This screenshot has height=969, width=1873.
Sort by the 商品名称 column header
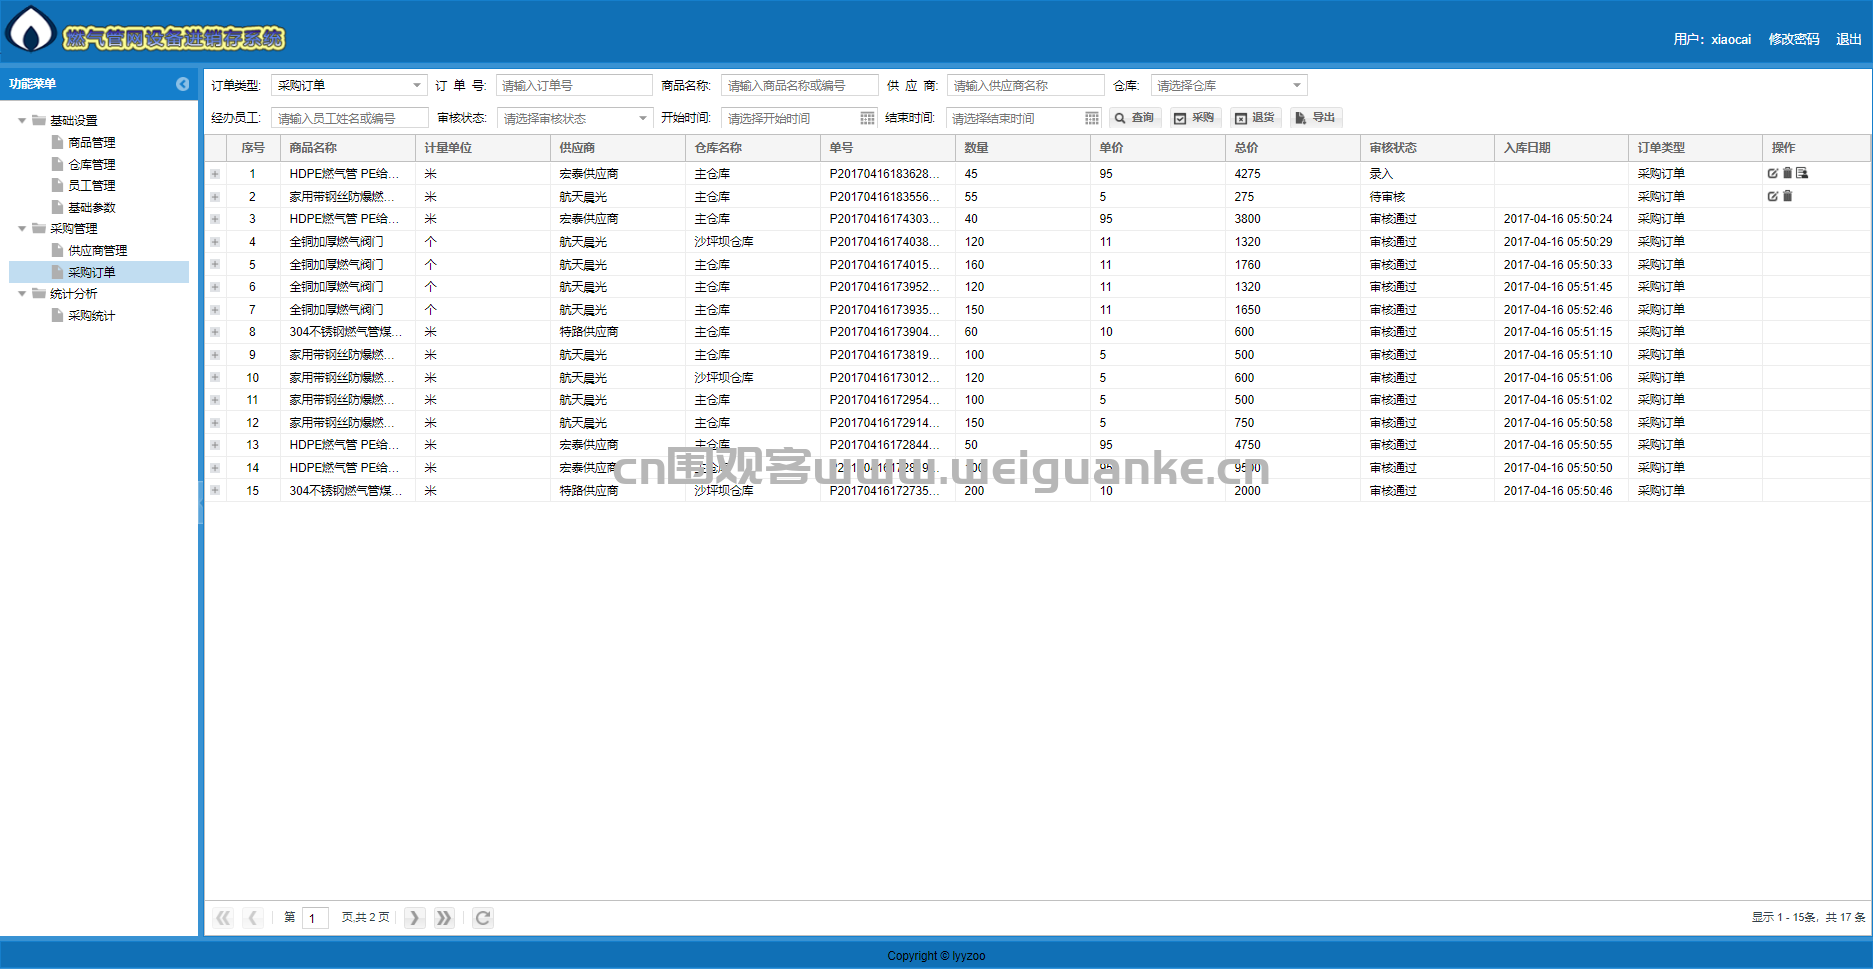click(347, 148)
